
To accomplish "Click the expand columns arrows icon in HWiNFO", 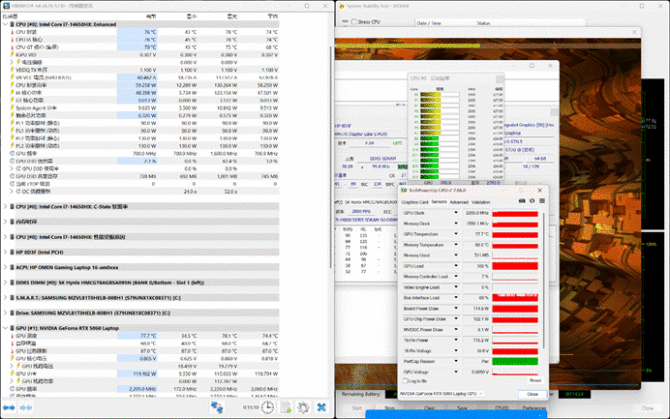I will (x=9, y=407).
